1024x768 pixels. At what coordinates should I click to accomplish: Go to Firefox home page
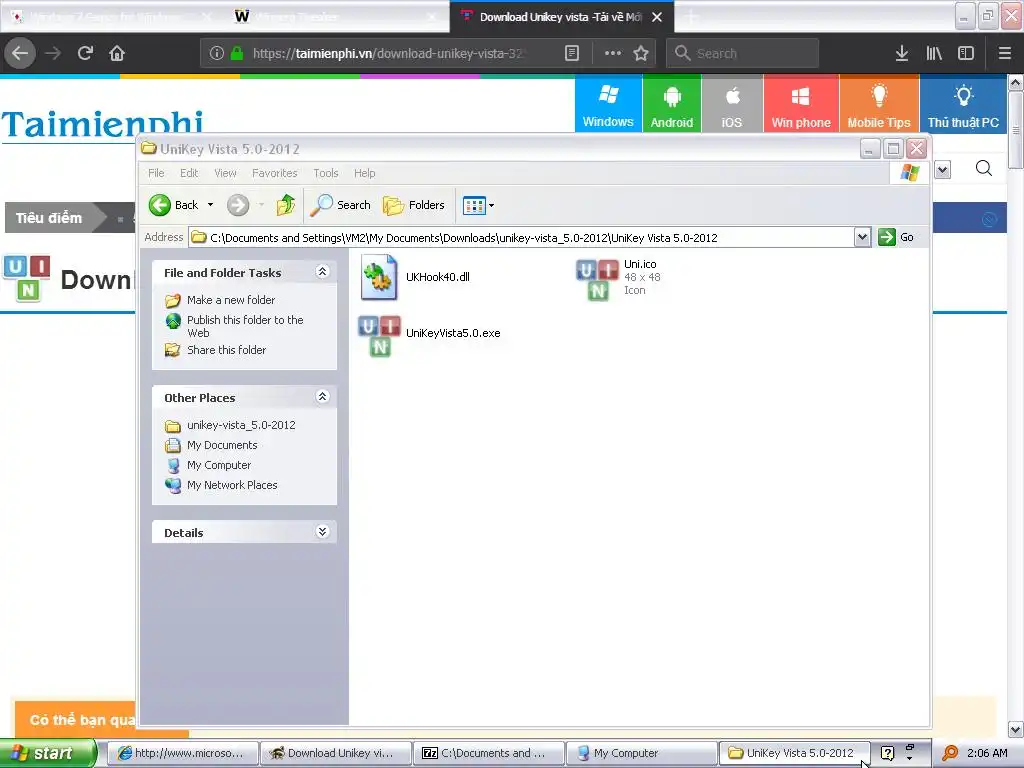(x=117, y=53)
